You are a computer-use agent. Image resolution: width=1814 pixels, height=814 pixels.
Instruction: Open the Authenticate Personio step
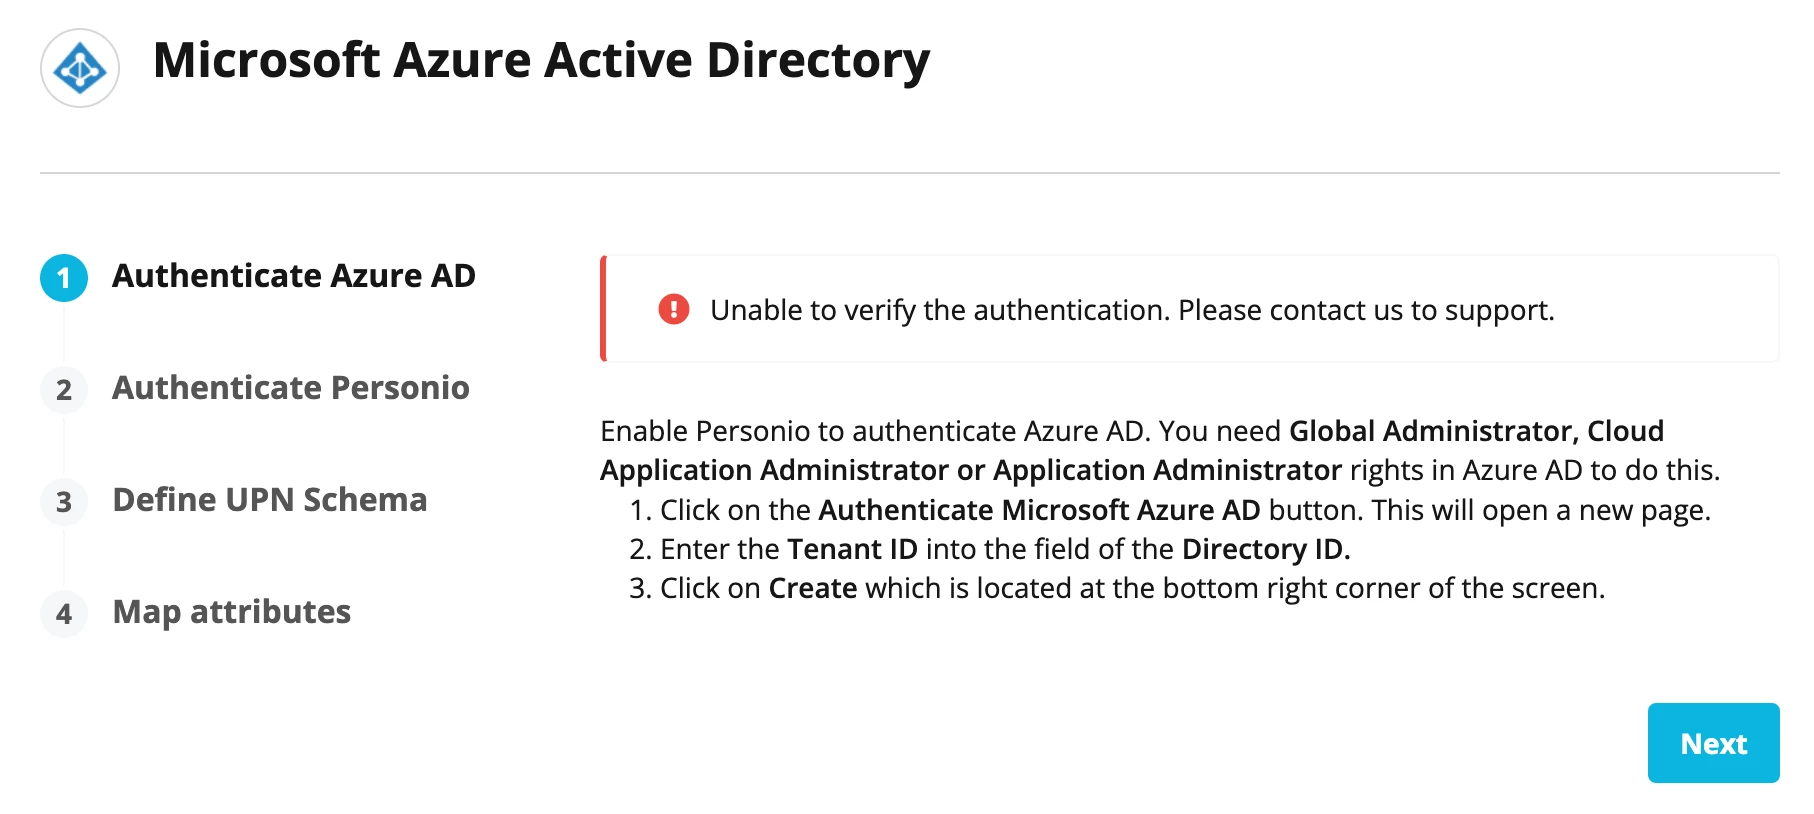(290, 388)
